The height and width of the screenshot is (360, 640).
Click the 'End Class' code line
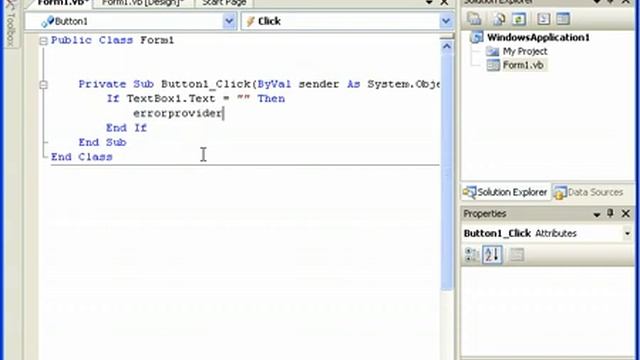(x=82, y=157)
